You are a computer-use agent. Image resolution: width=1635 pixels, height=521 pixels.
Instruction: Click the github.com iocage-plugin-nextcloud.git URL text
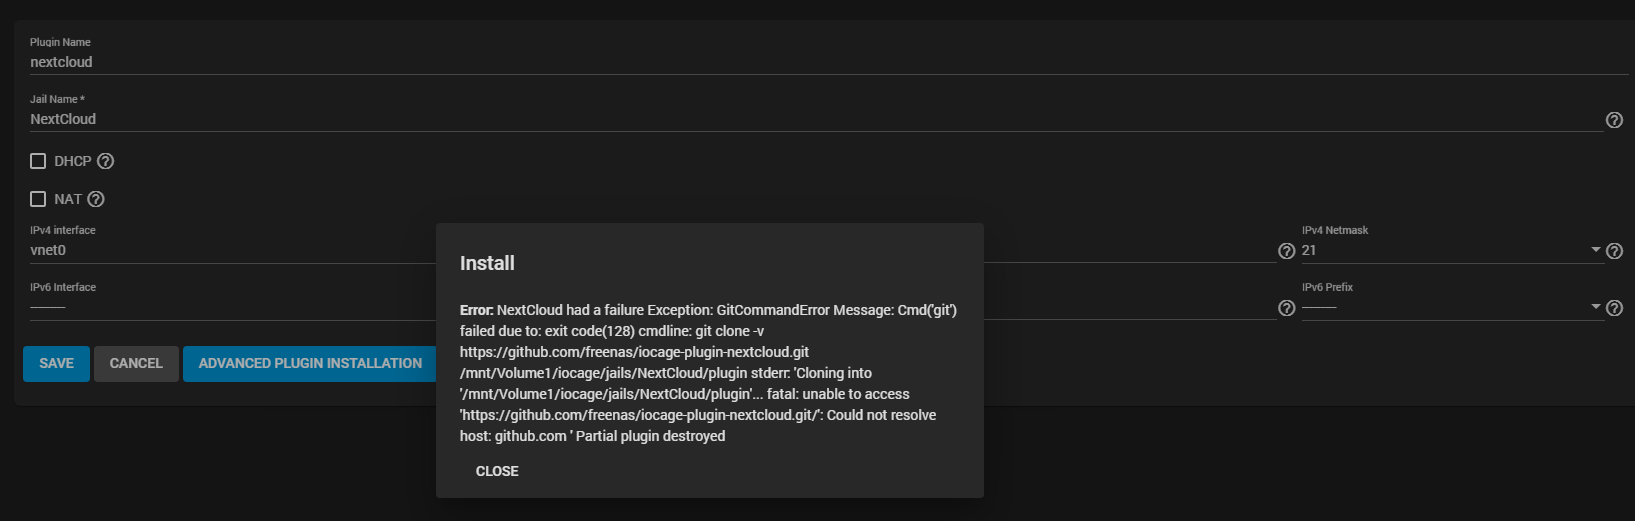(x=634, y=352)
